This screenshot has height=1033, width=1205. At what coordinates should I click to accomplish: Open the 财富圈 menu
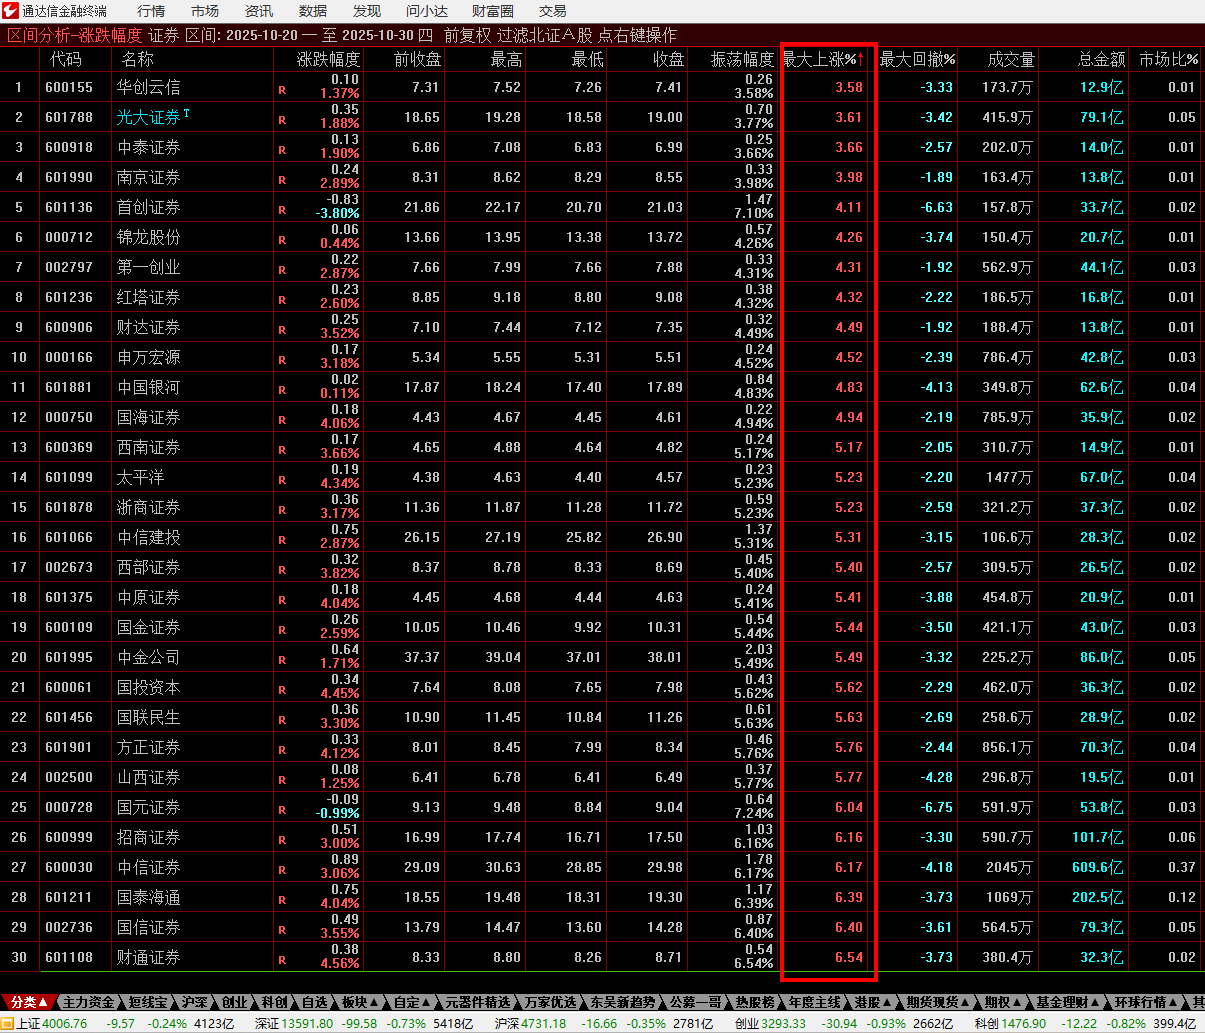[x=492, y=11]
